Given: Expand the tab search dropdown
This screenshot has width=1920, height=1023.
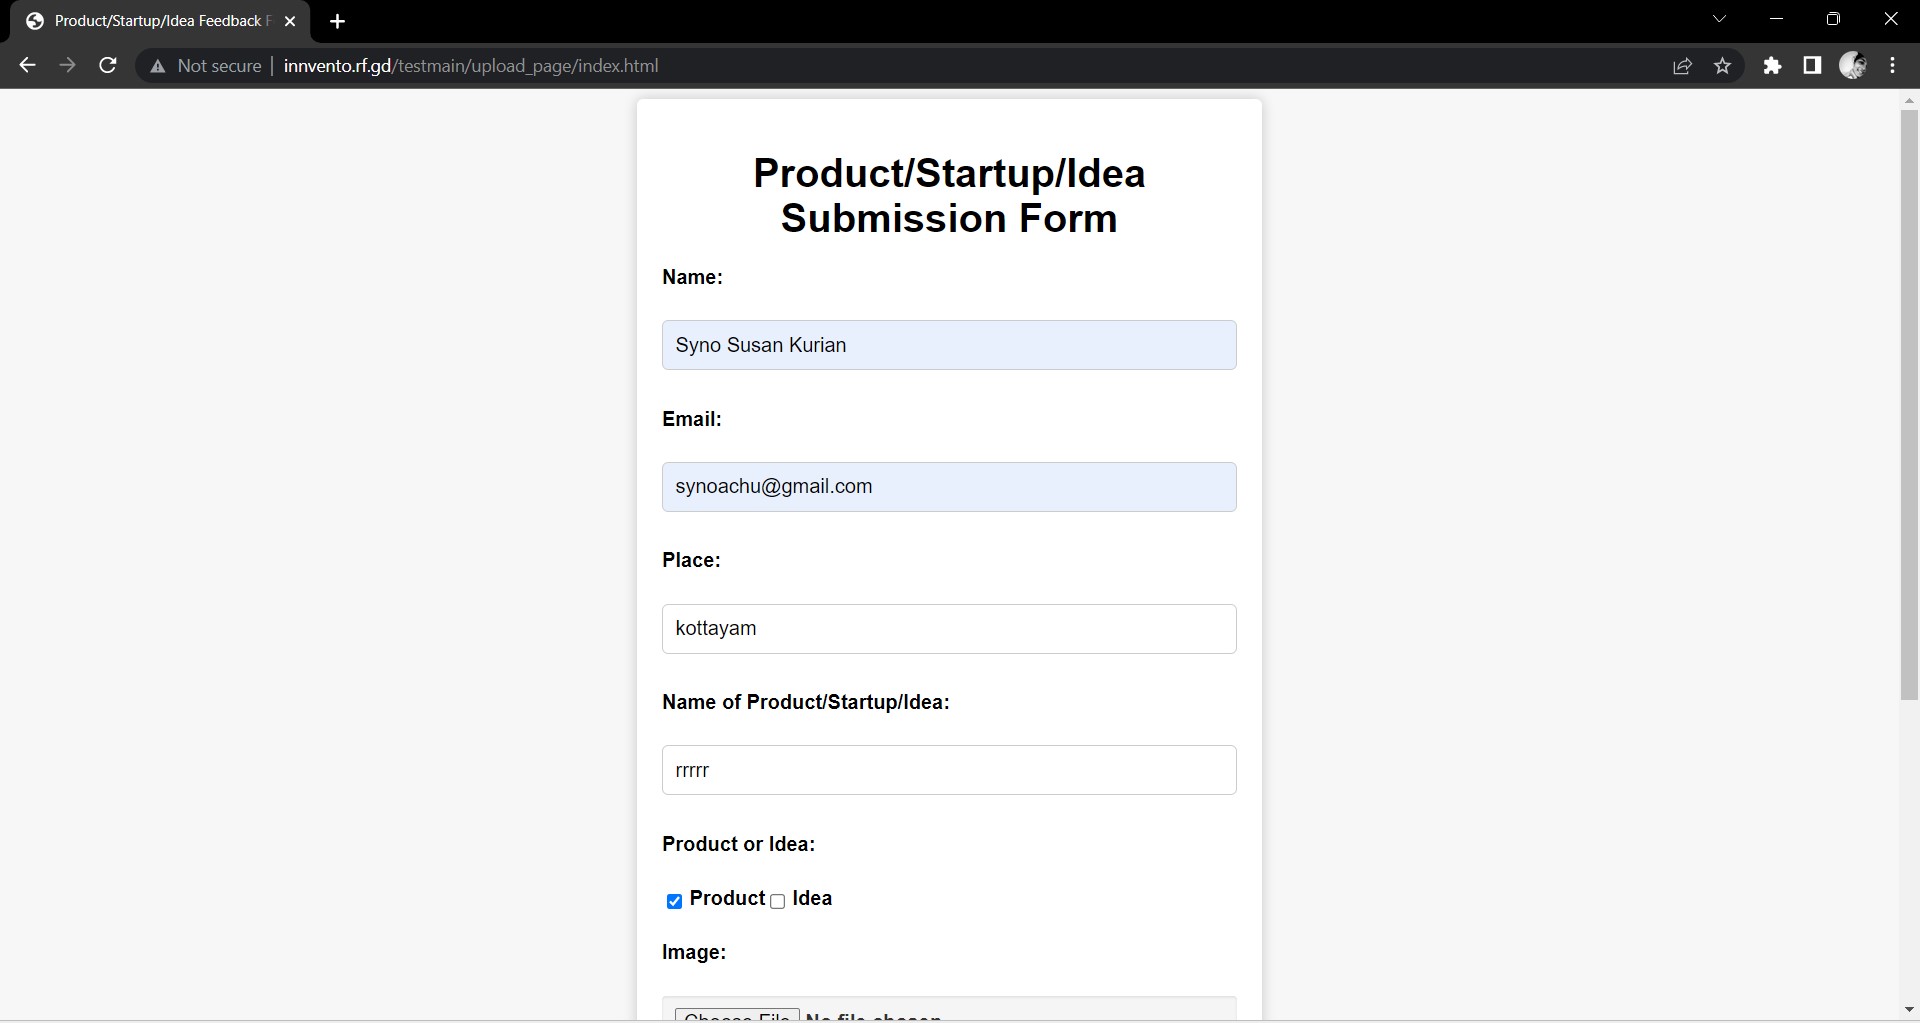Looking at the screenshot, I should (1720, 19).
